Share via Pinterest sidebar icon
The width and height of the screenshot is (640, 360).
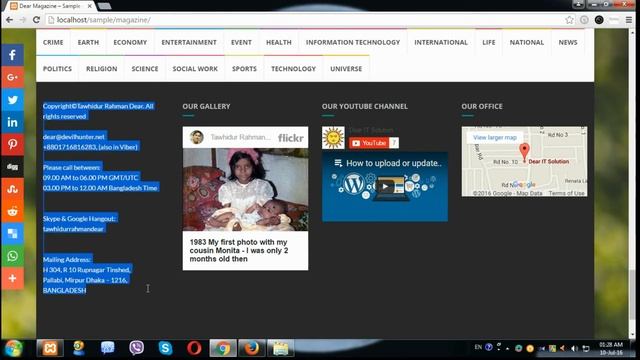(x=12, y=144)
